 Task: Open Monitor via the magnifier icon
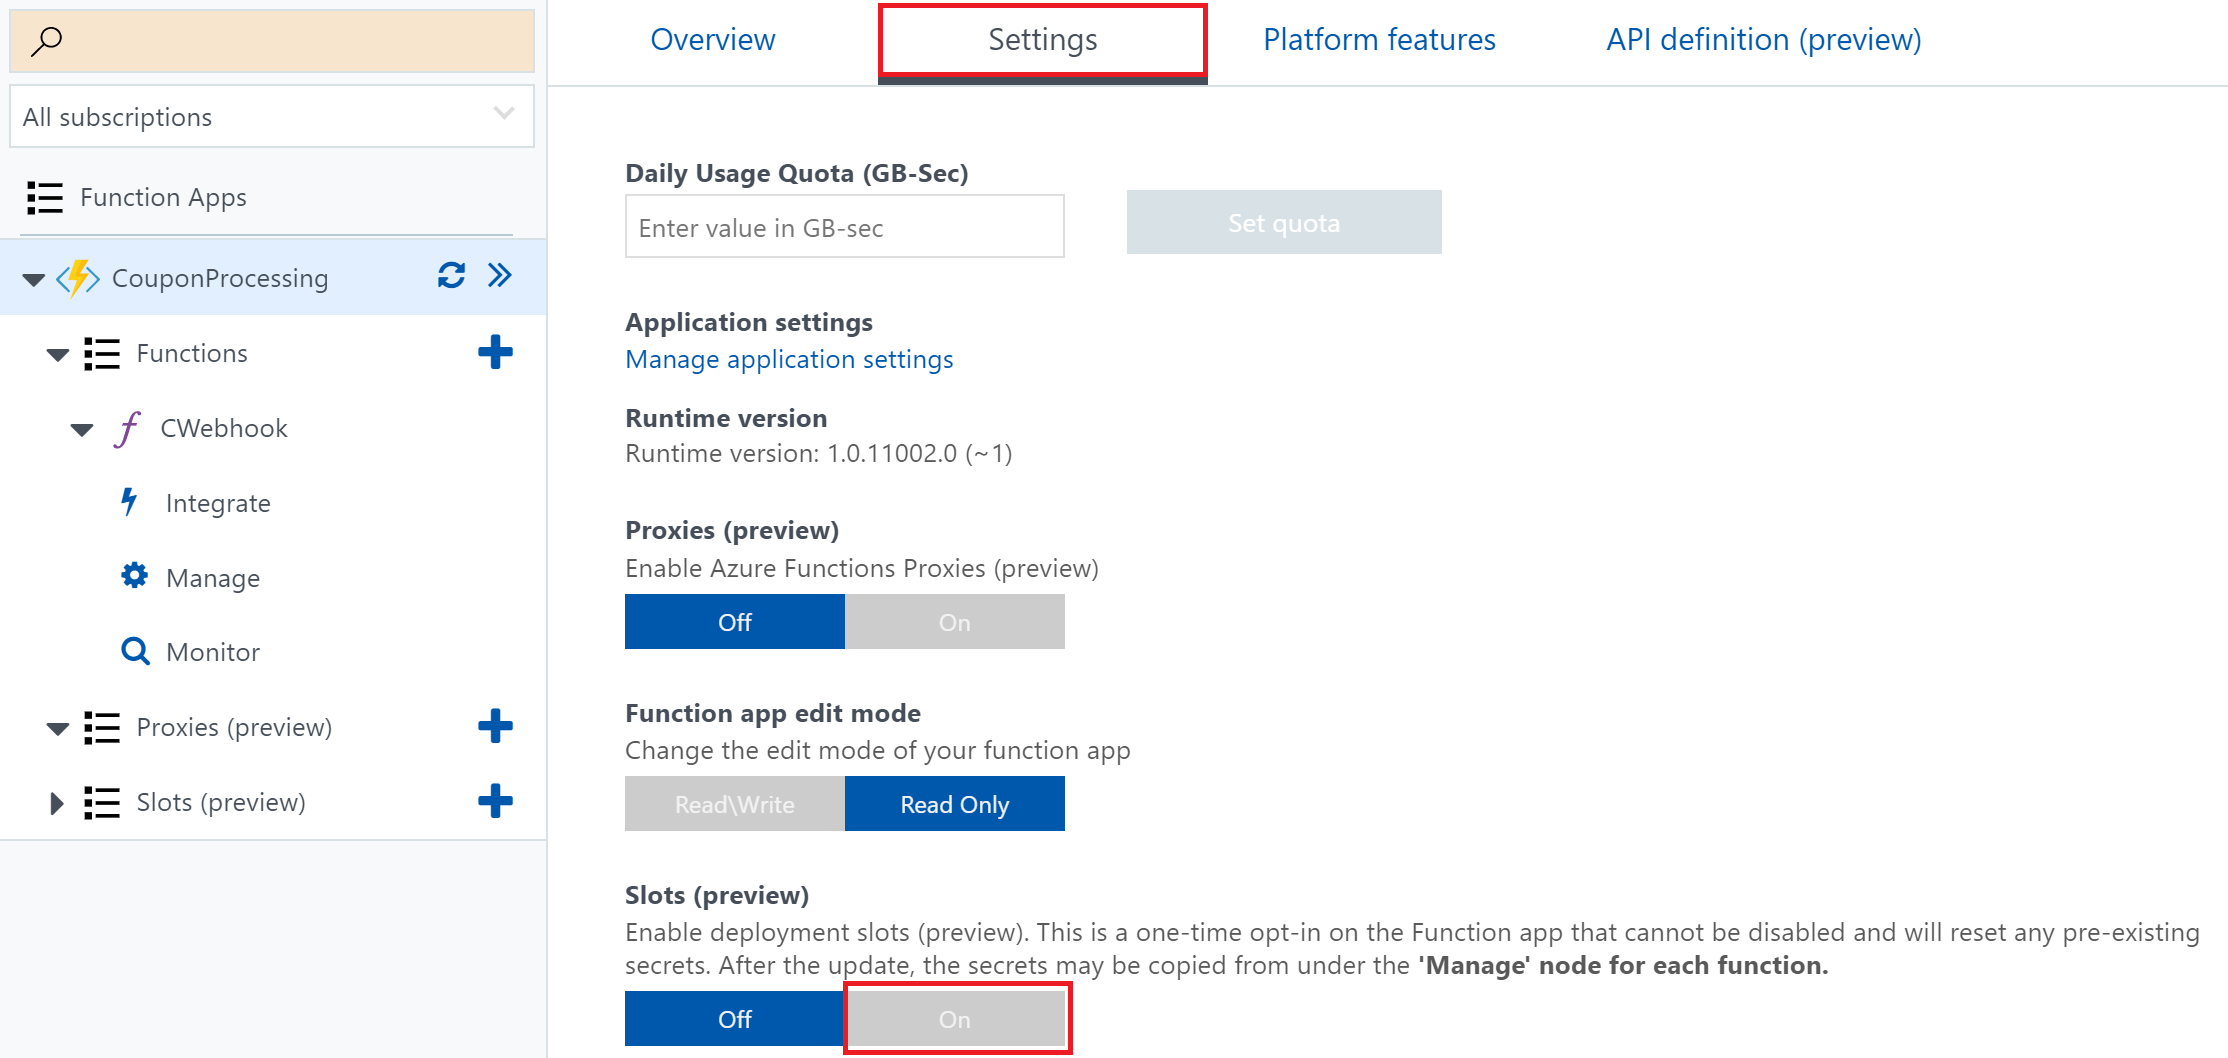pos(135,652)
